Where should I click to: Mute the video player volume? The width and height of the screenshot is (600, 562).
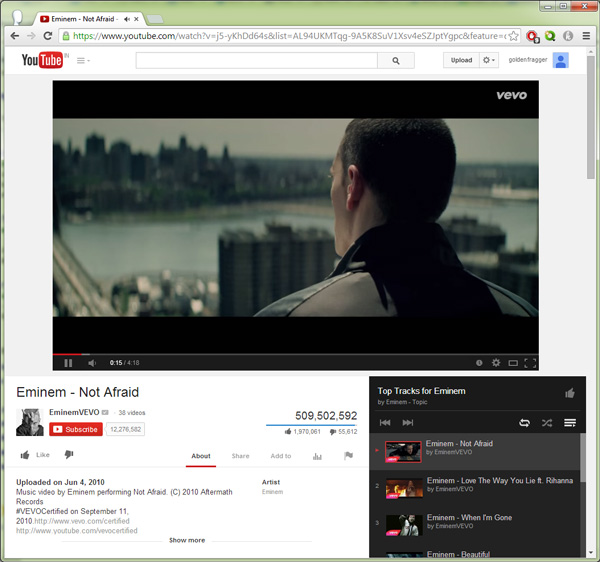tap(92, 363)
